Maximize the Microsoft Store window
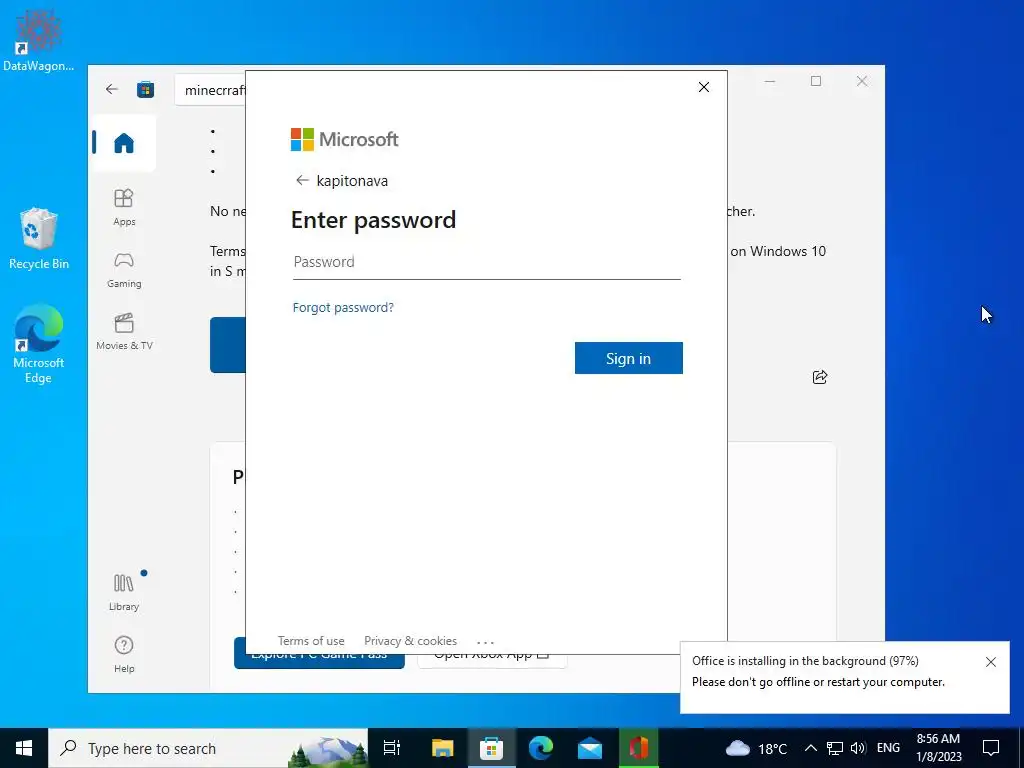The height and width of the screenshot is (768, 1024). 816,81
